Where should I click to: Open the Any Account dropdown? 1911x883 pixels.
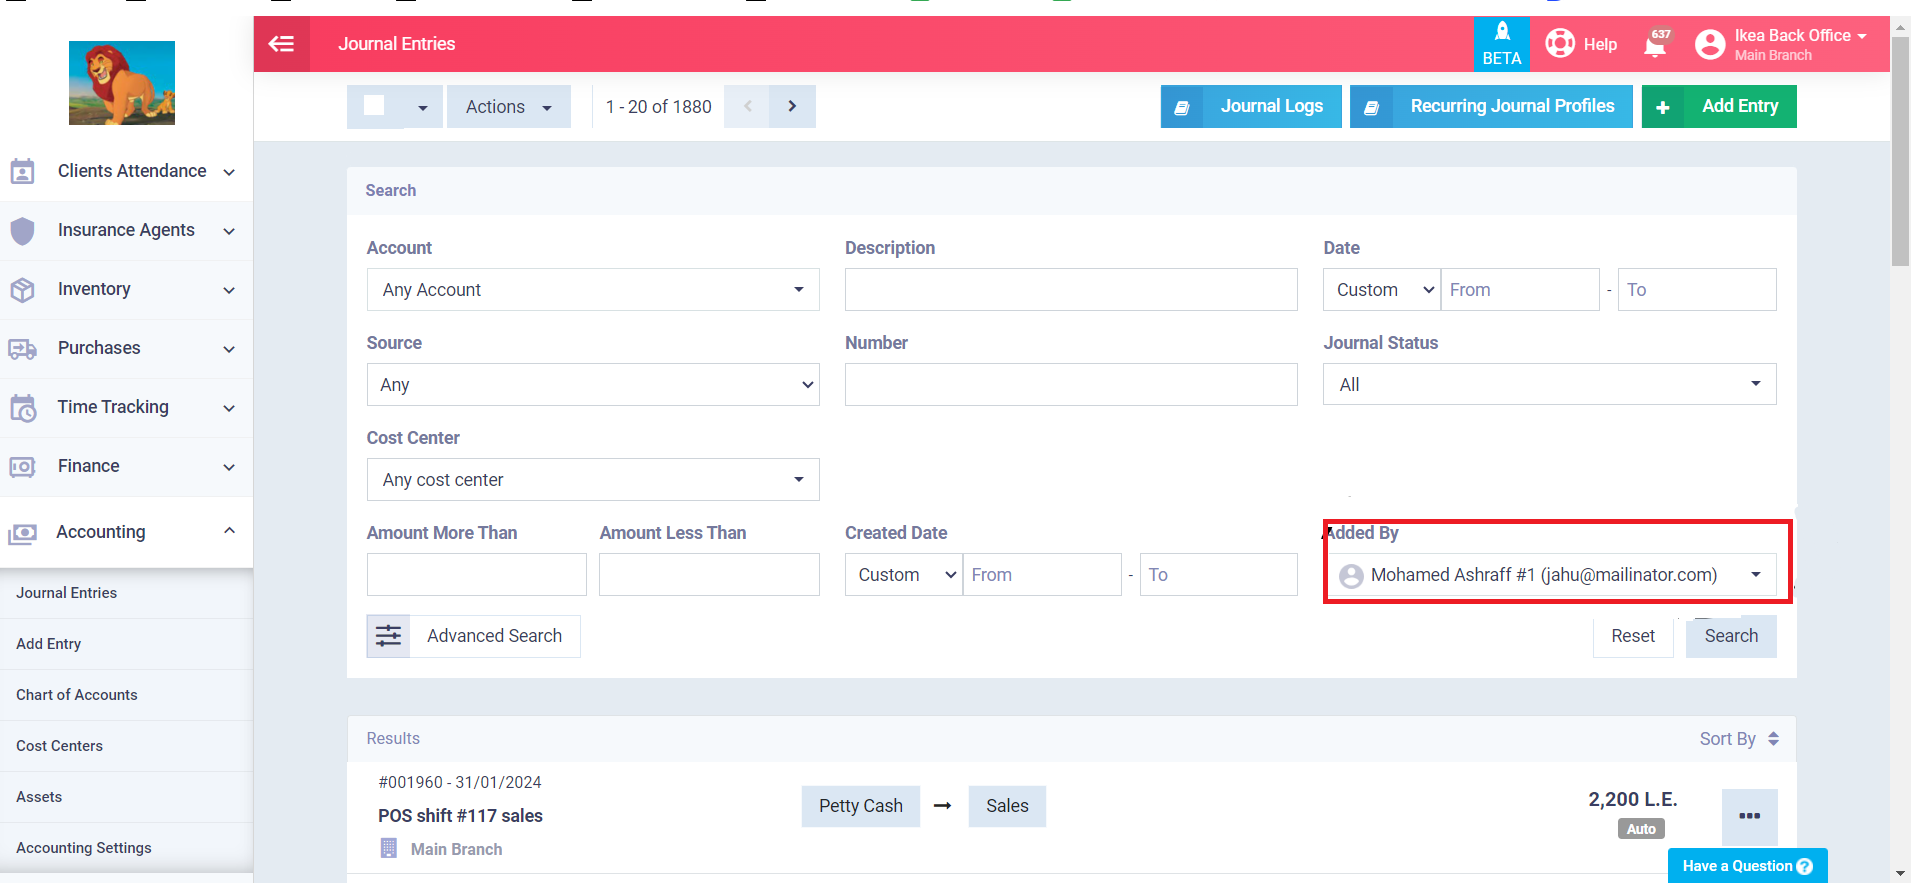point(592,290)
